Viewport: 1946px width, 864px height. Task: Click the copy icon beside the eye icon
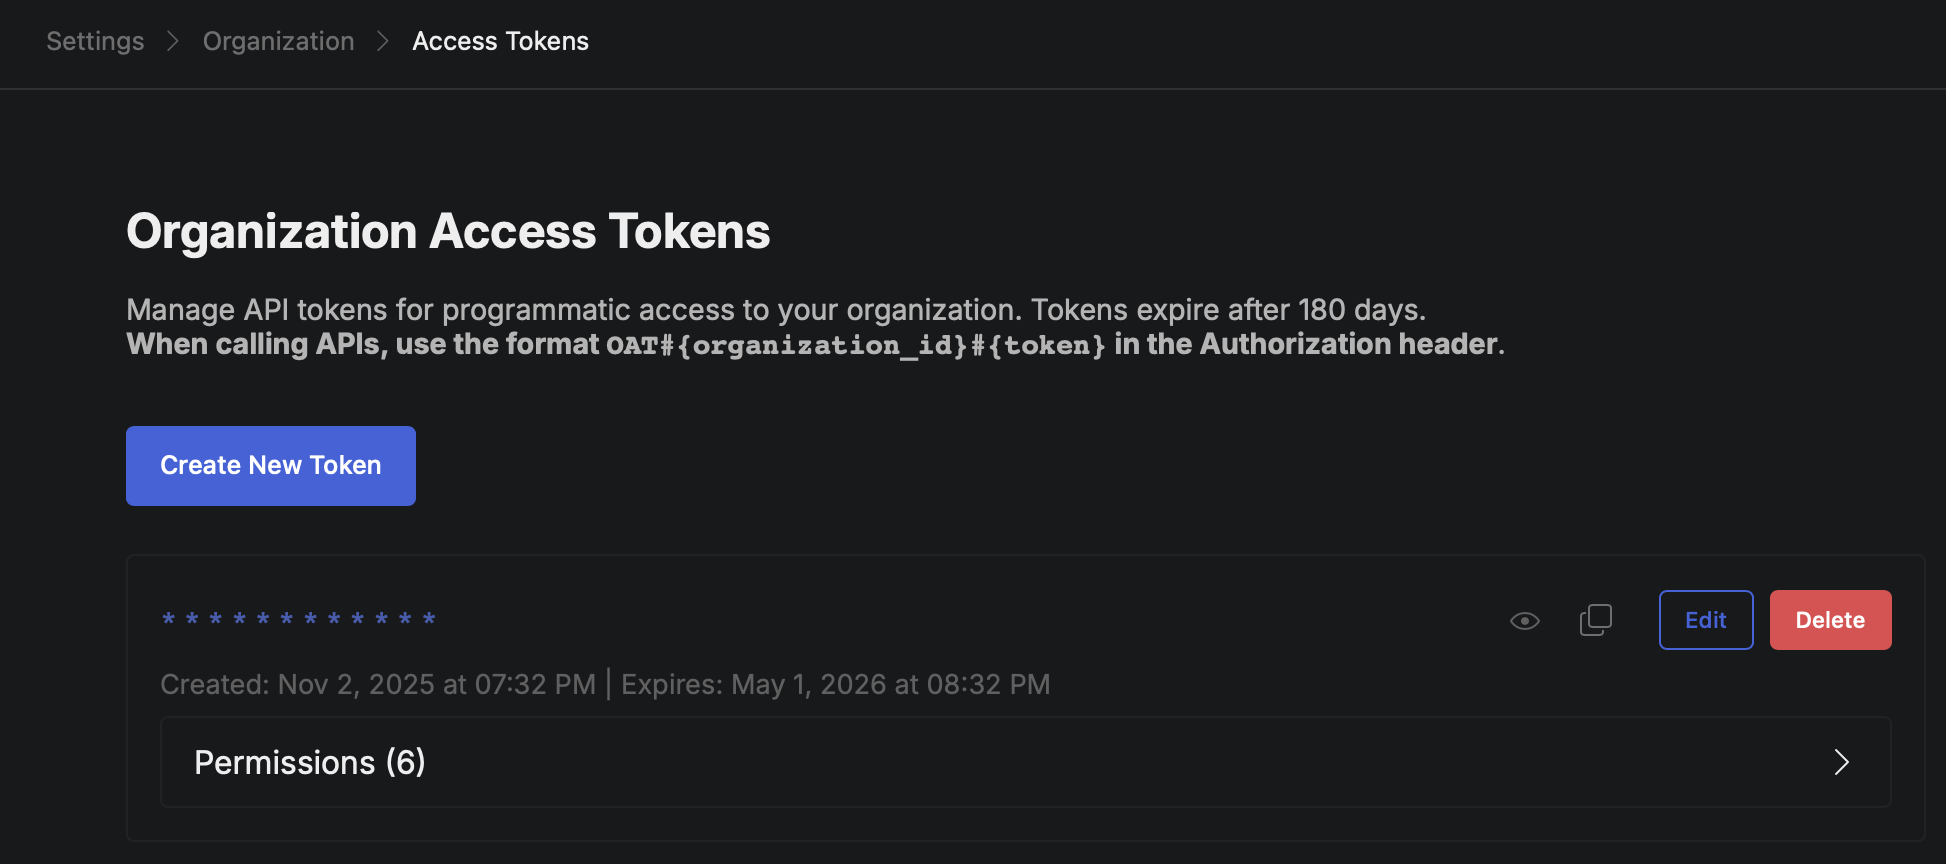tap(1595, 620)
